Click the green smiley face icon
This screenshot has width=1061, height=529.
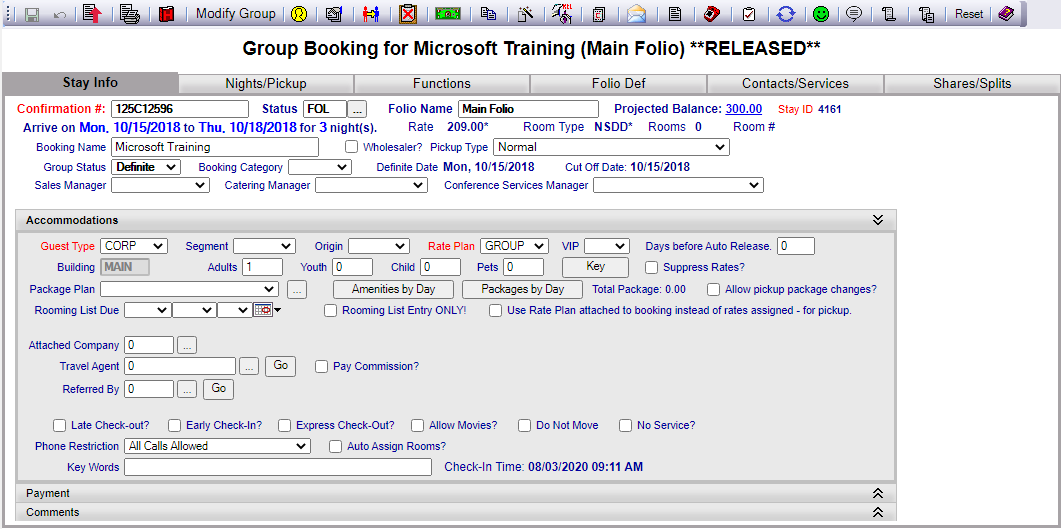click(x=821, y=14)
